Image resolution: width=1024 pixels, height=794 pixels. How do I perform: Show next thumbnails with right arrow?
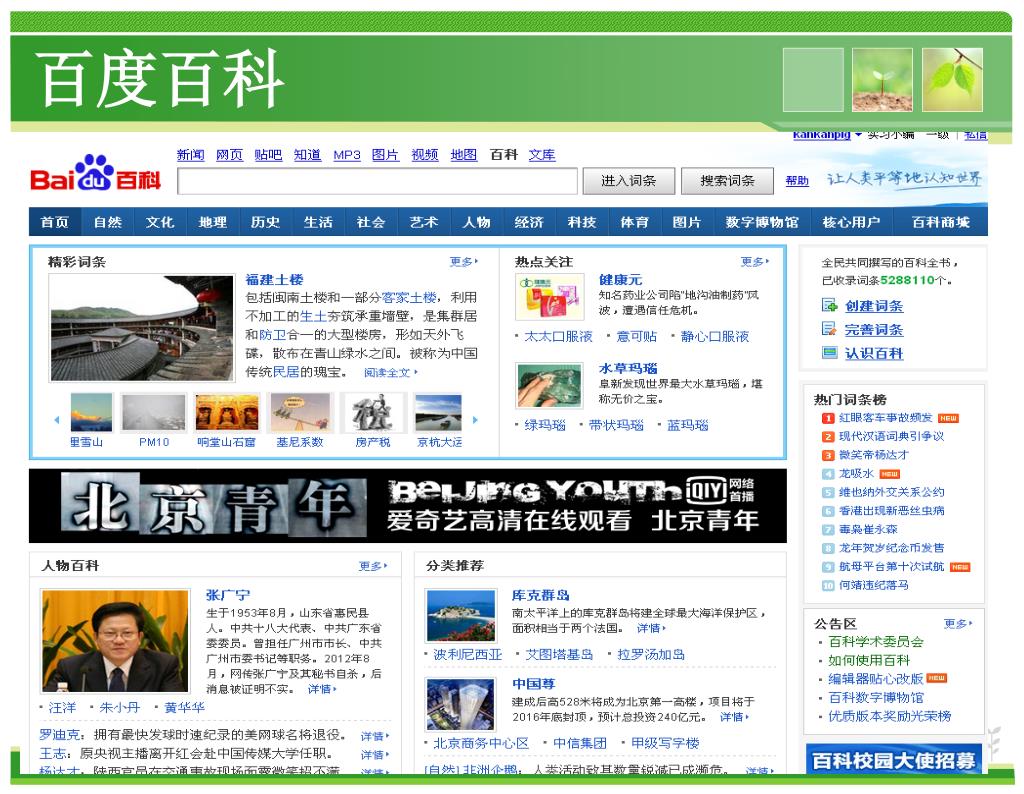tap(475, 420)
